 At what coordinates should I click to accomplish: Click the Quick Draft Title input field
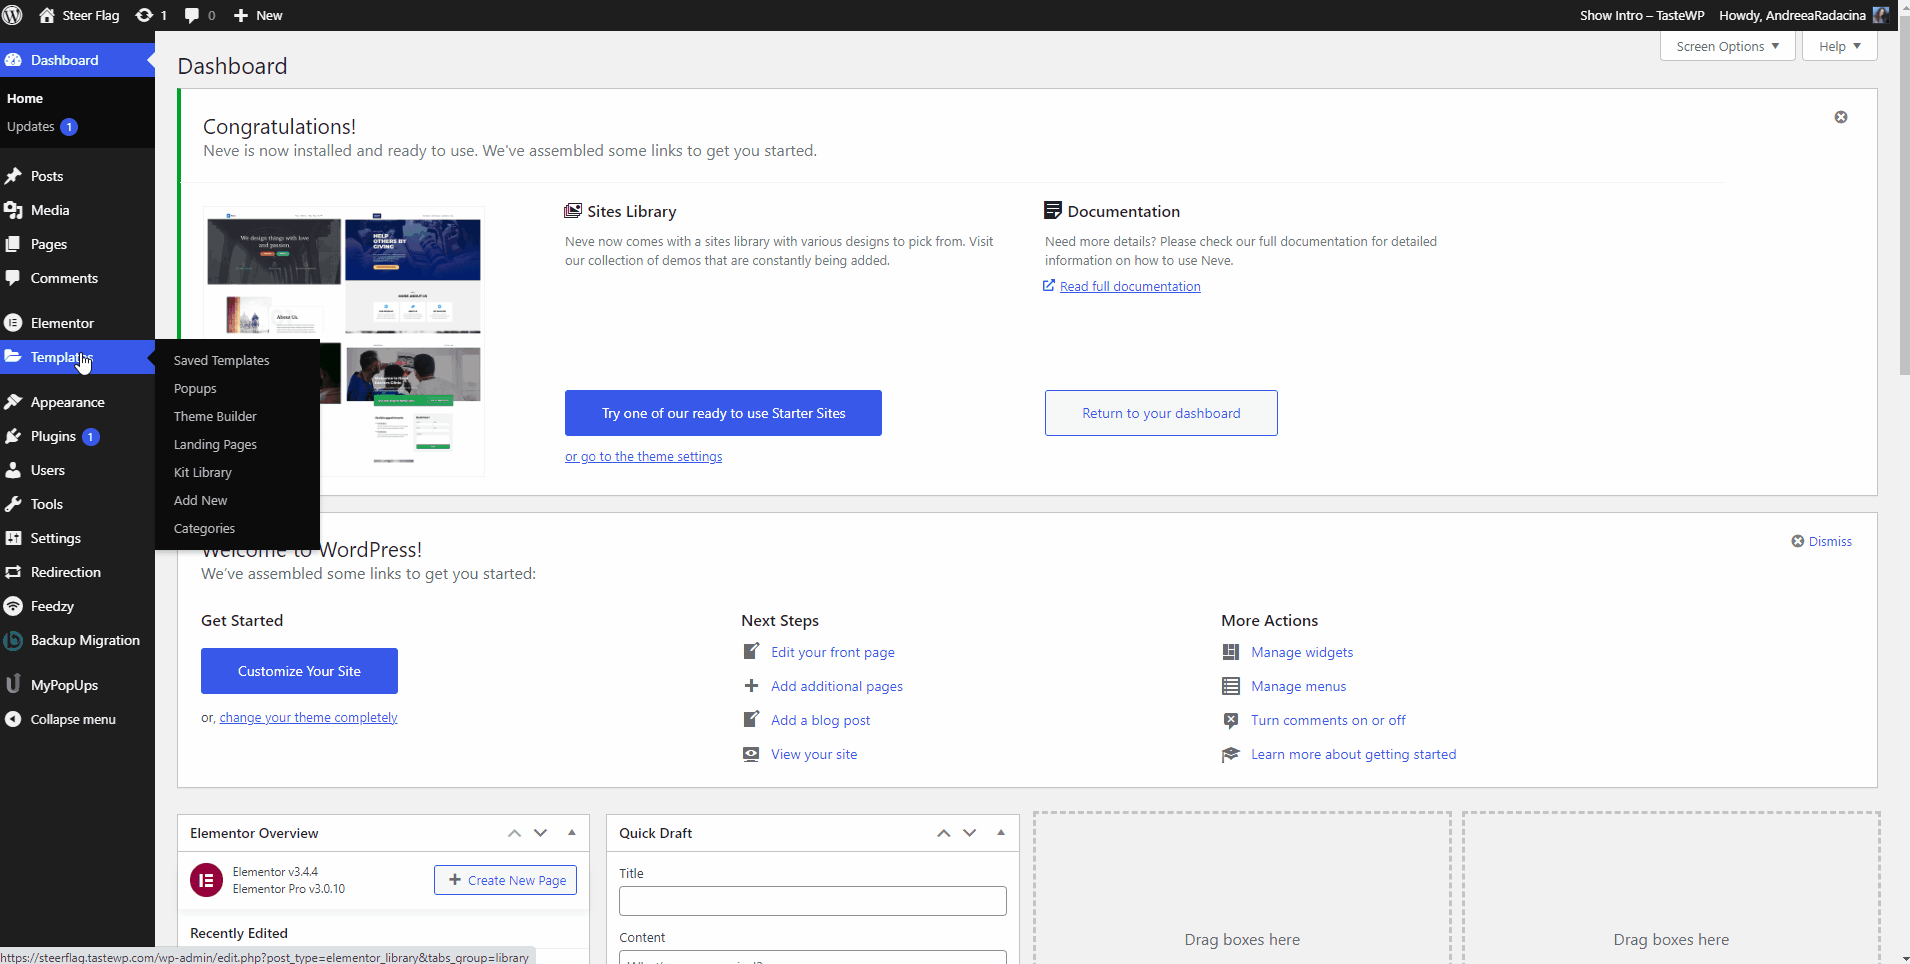coord(812,900)
